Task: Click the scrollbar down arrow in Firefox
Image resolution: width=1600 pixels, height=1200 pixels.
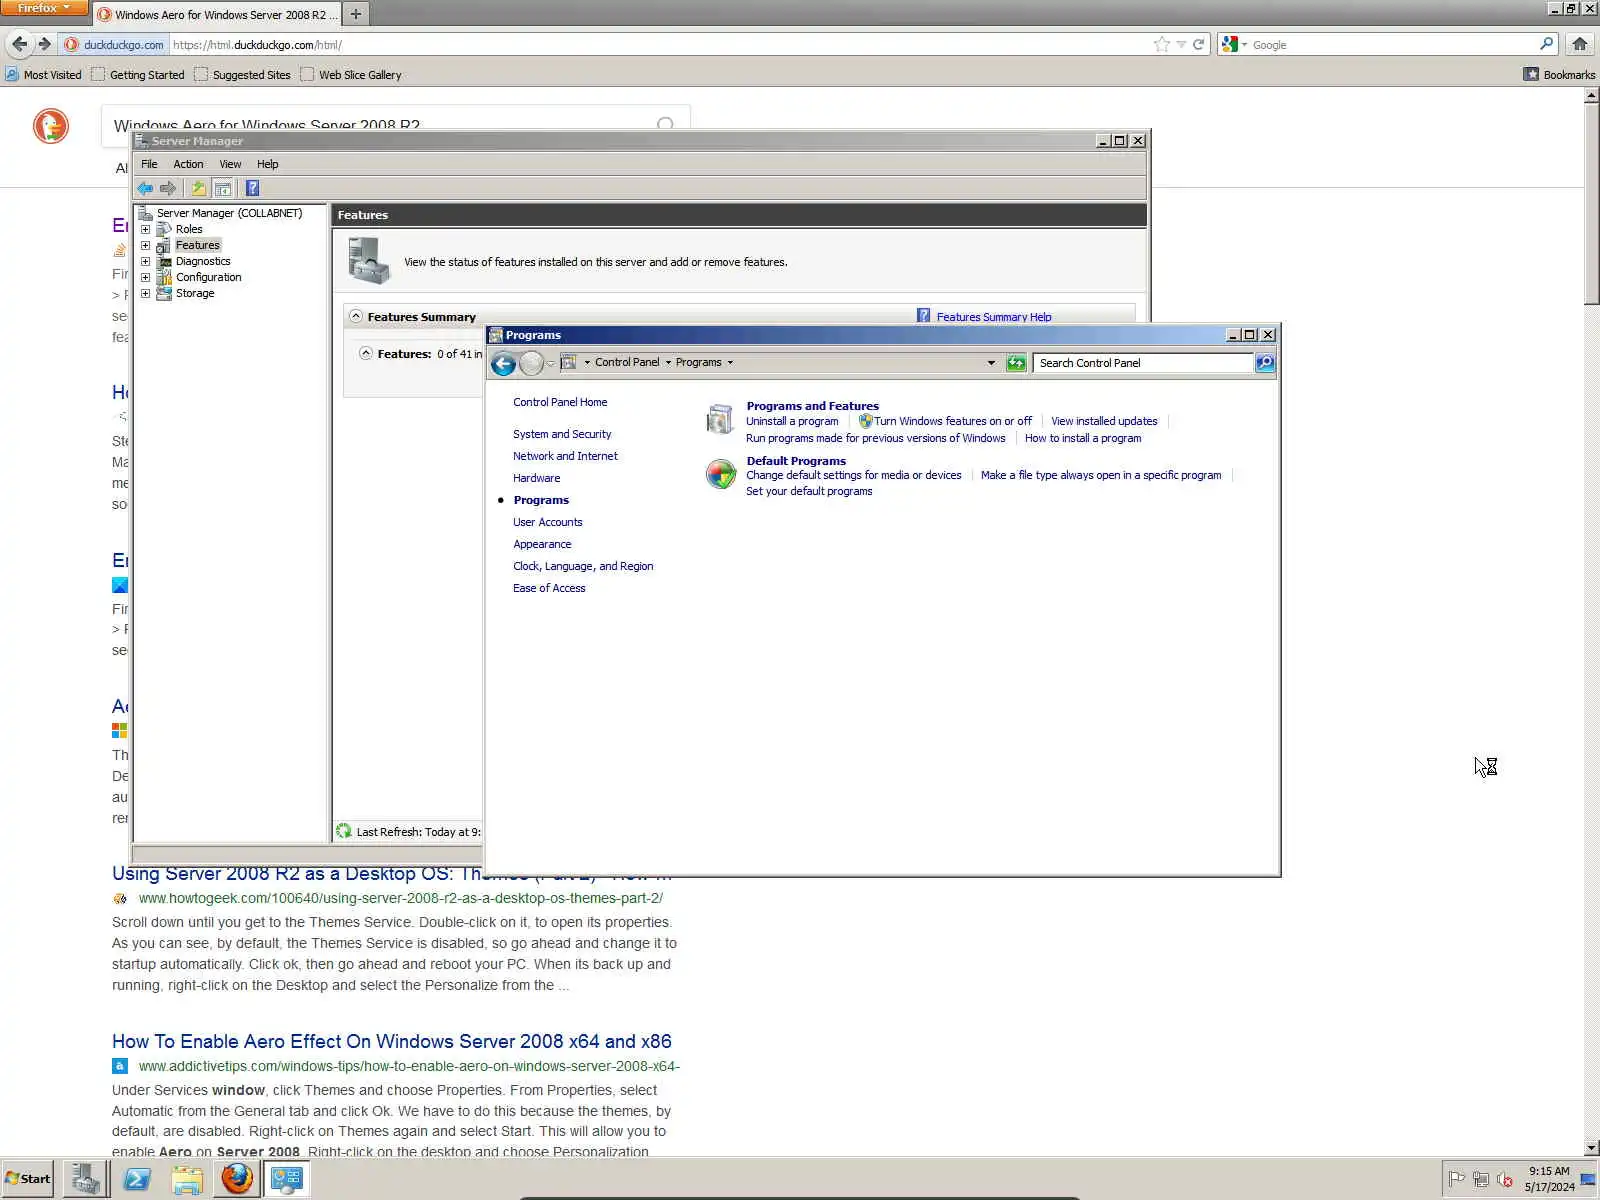Action: [x=1591, y=1148]
